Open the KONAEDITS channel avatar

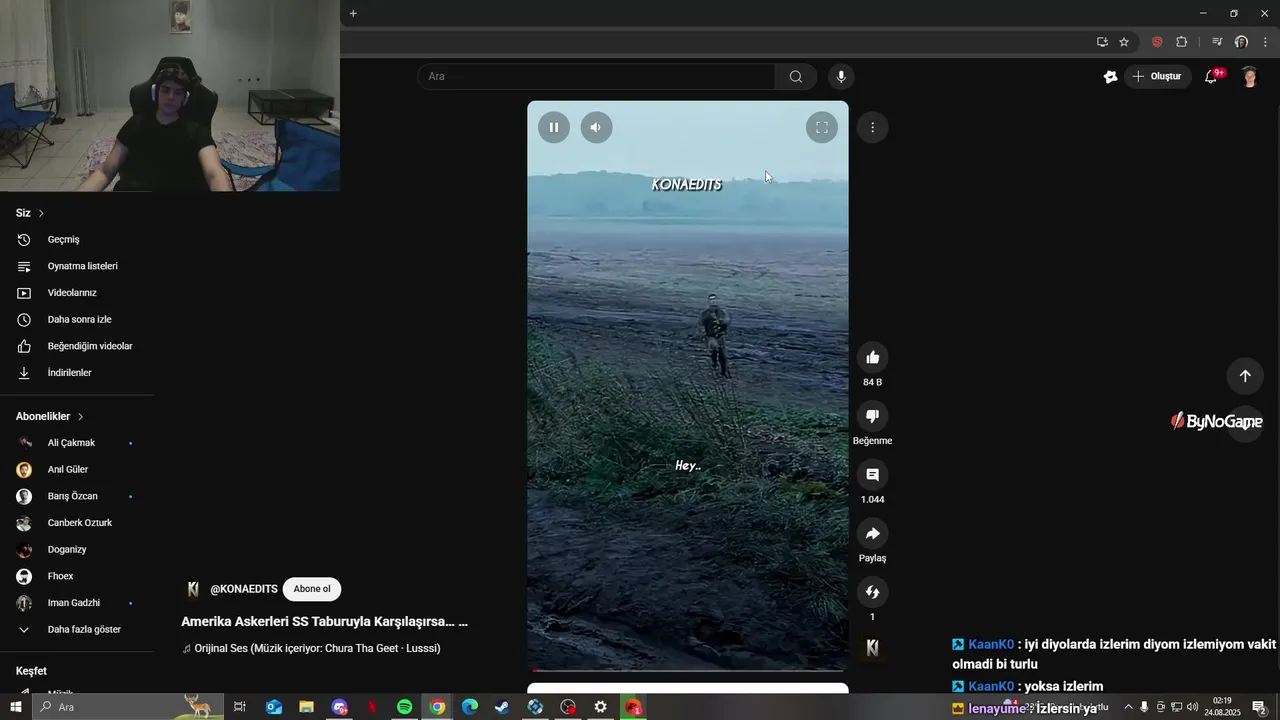point(193,589)
